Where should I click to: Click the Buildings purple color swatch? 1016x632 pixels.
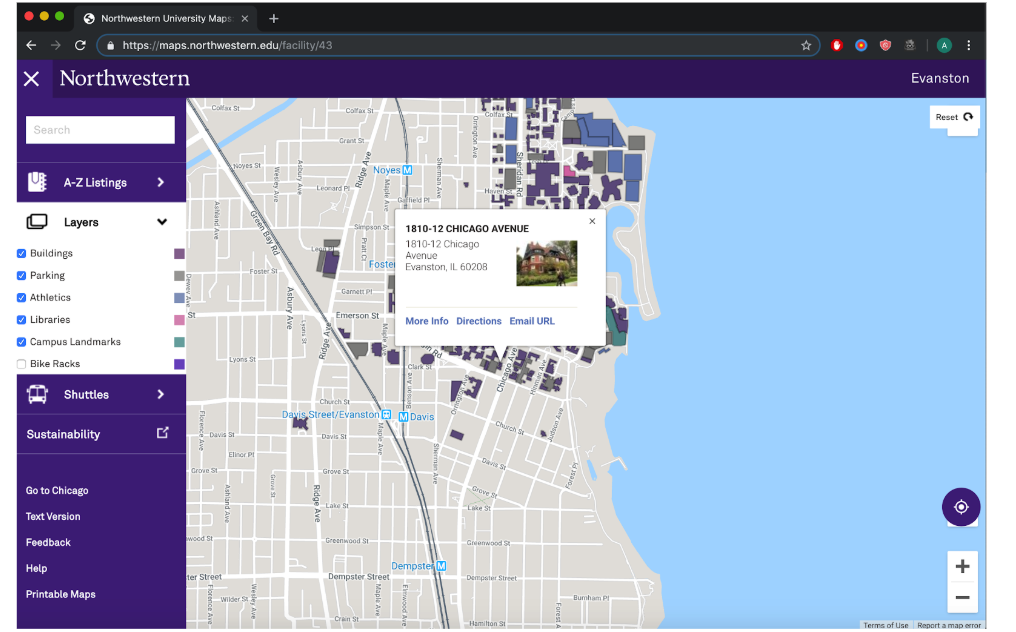[179, 253]
